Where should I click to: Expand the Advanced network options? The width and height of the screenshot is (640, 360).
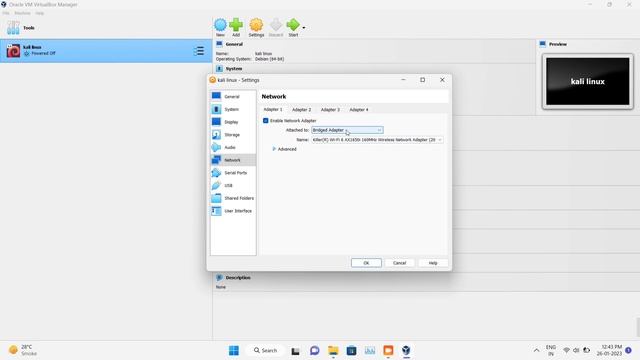(x=284, y=149)
